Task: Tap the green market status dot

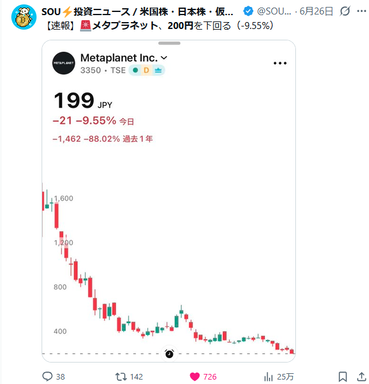Action: click(135, 70)
